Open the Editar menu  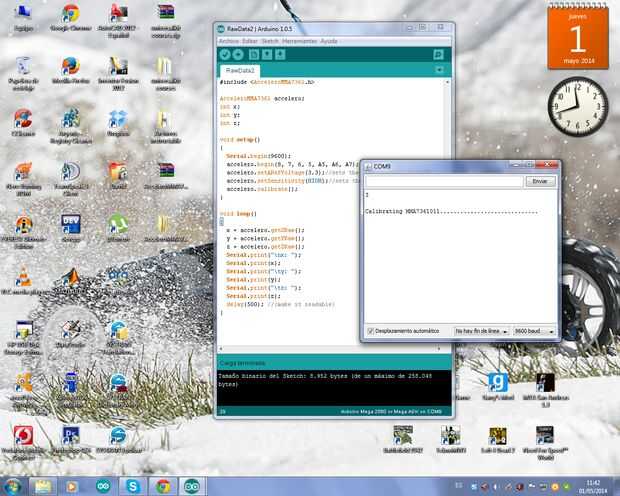point(250,41)
